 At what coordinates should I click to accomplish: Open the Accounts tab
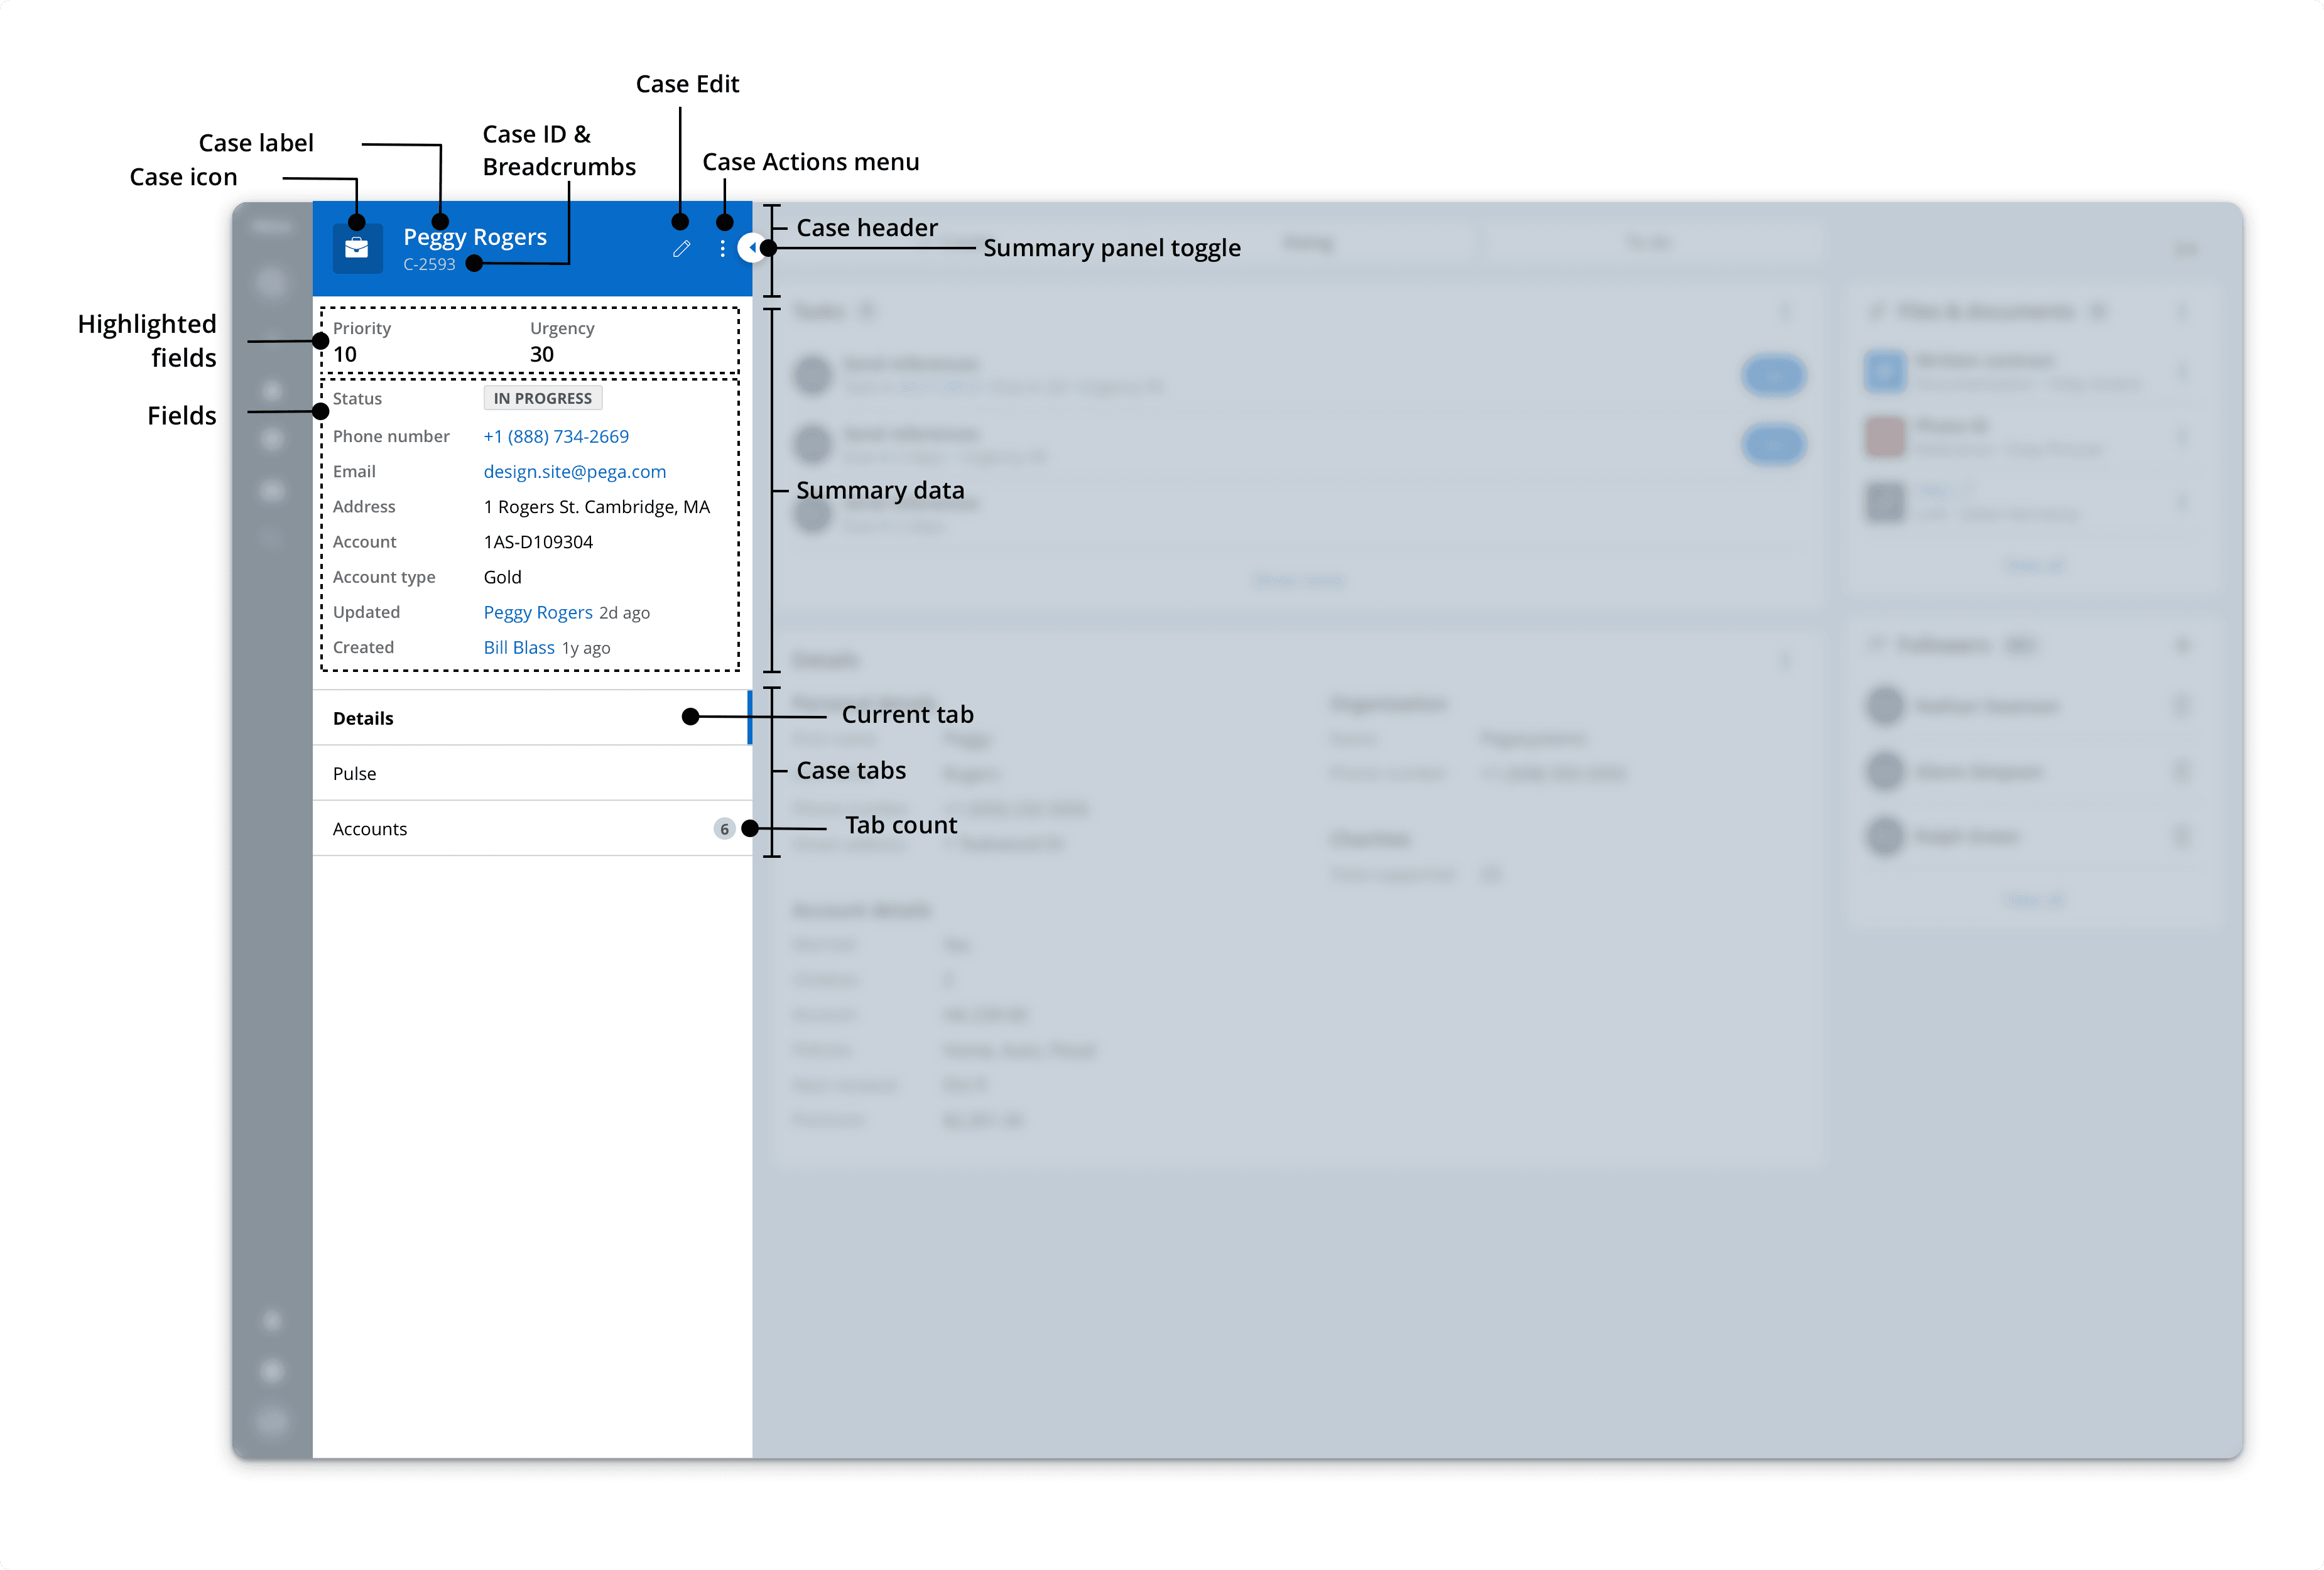pyautogui.click(x=532, y=828)
